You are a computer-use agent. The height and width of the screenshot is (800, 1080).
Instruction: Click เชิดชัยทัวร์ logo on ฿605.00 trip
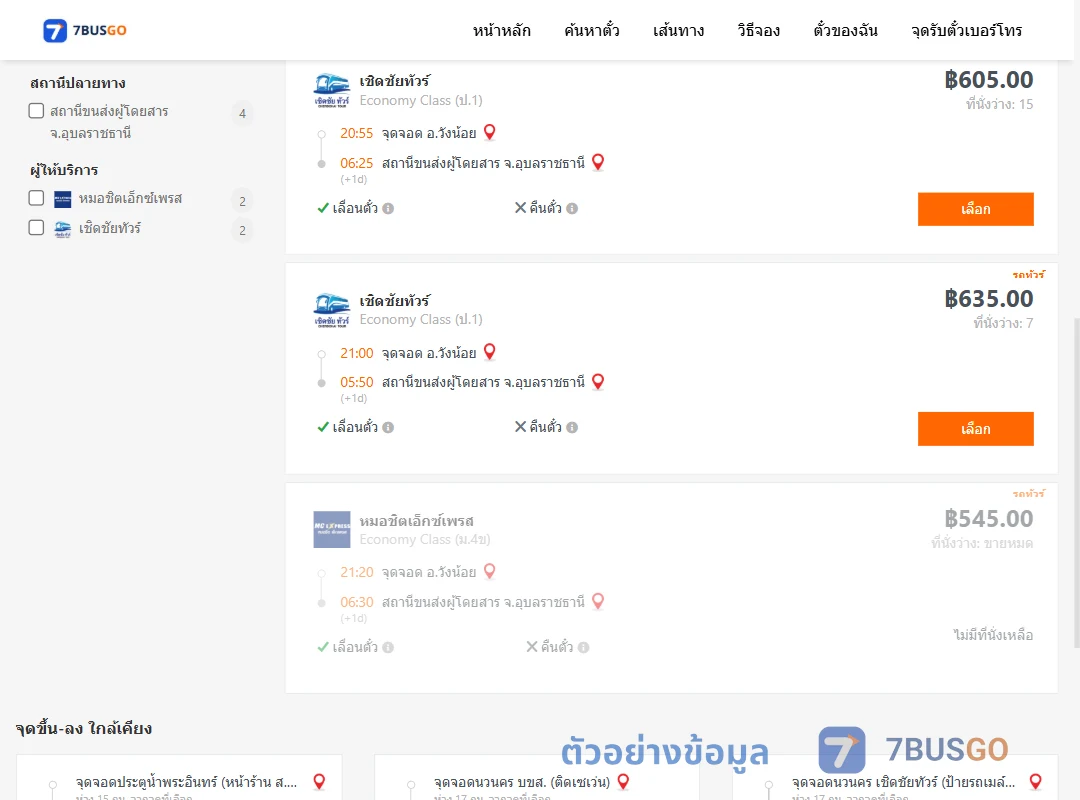pos(332,90)
